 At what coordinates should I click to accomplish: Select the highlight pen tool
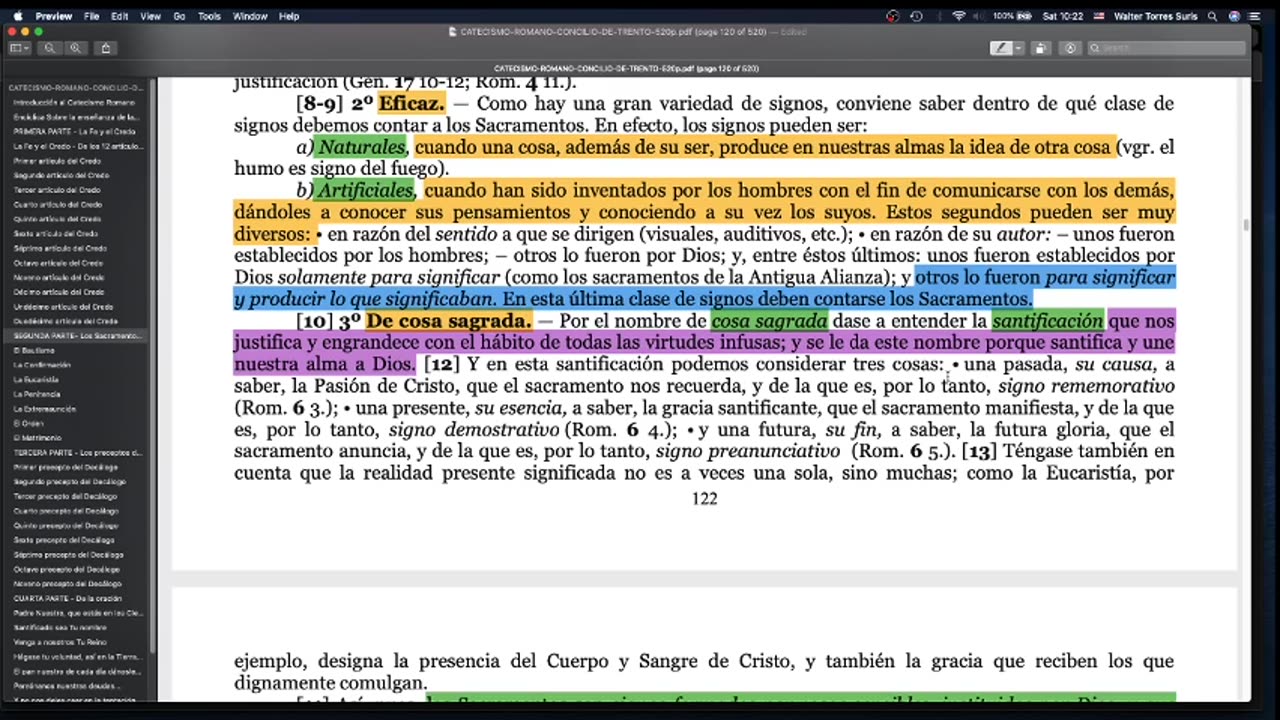[x=1000, y=48]
